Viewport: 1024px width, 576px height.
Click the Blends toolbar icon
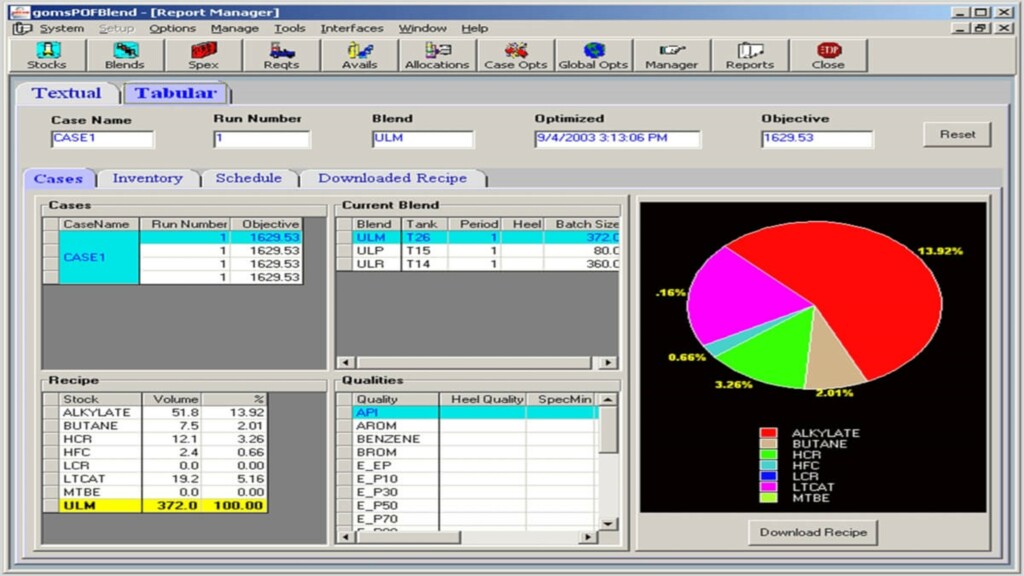[x=124, y=55]
